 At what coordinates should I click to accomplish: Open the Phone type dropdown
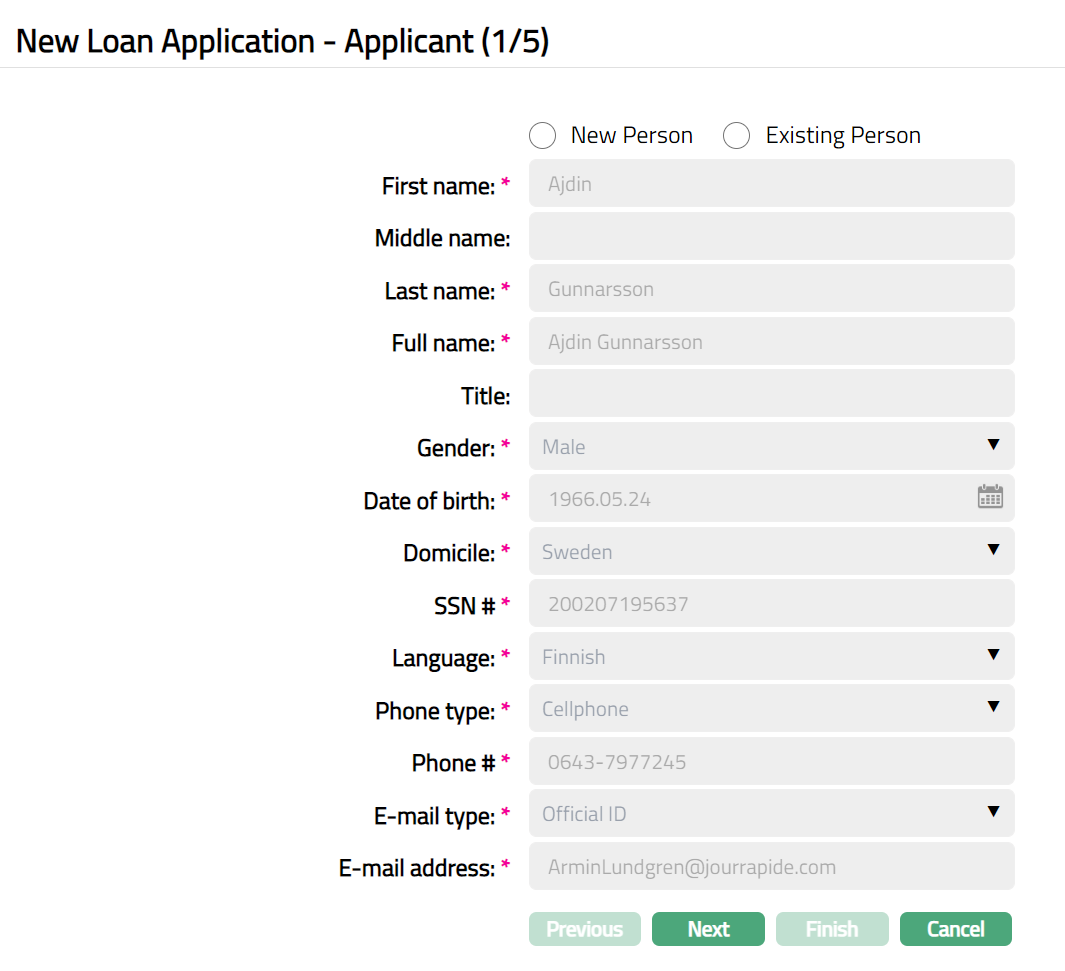coord(771,708)
